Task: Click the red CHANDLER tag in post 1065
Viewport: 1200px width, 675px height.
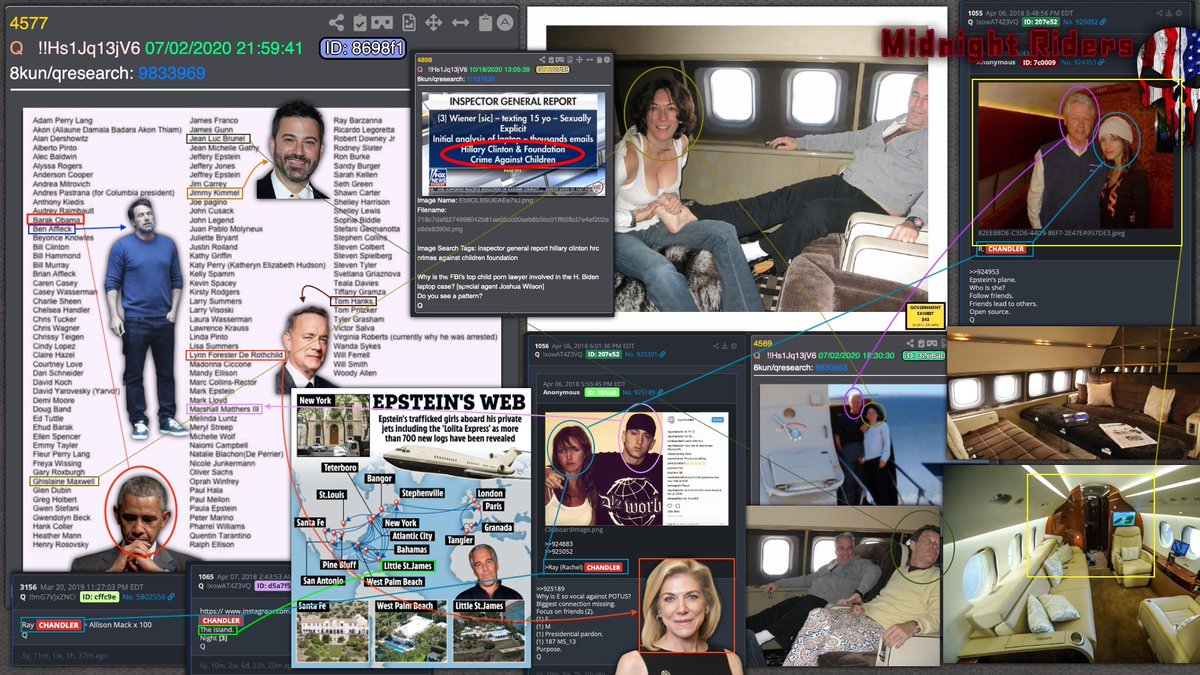Action: click(x=221, y=620)
